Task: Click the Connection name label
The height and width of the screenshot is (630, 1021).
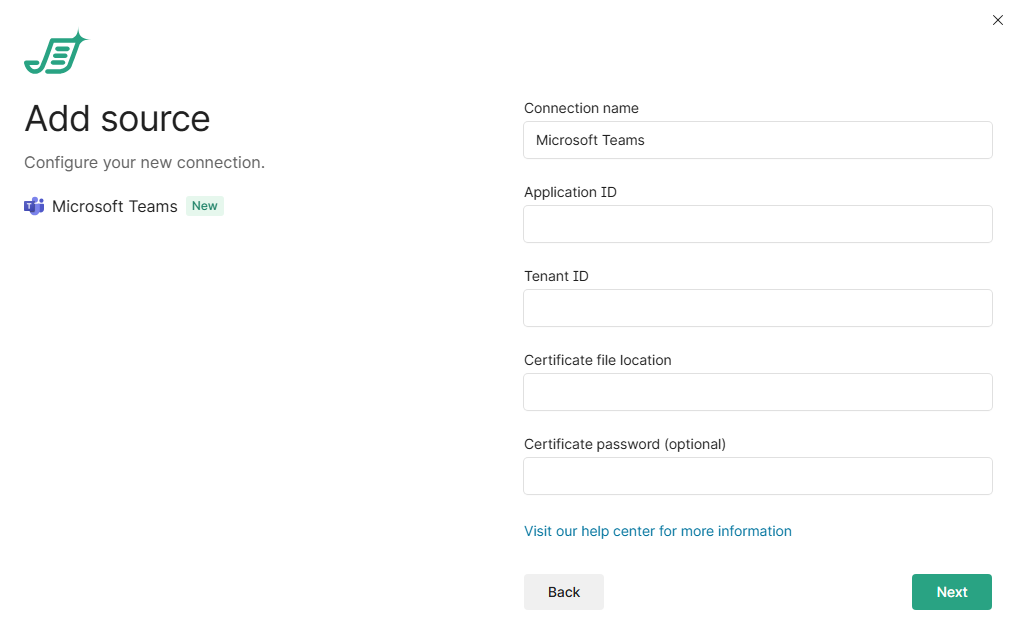Action: (x=581, y=108)
